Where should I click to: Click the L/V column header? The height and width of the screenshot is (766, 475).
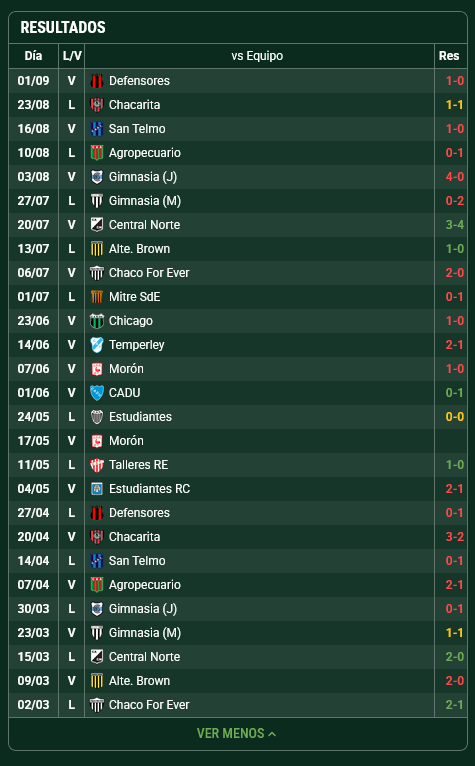coord(72,56)
